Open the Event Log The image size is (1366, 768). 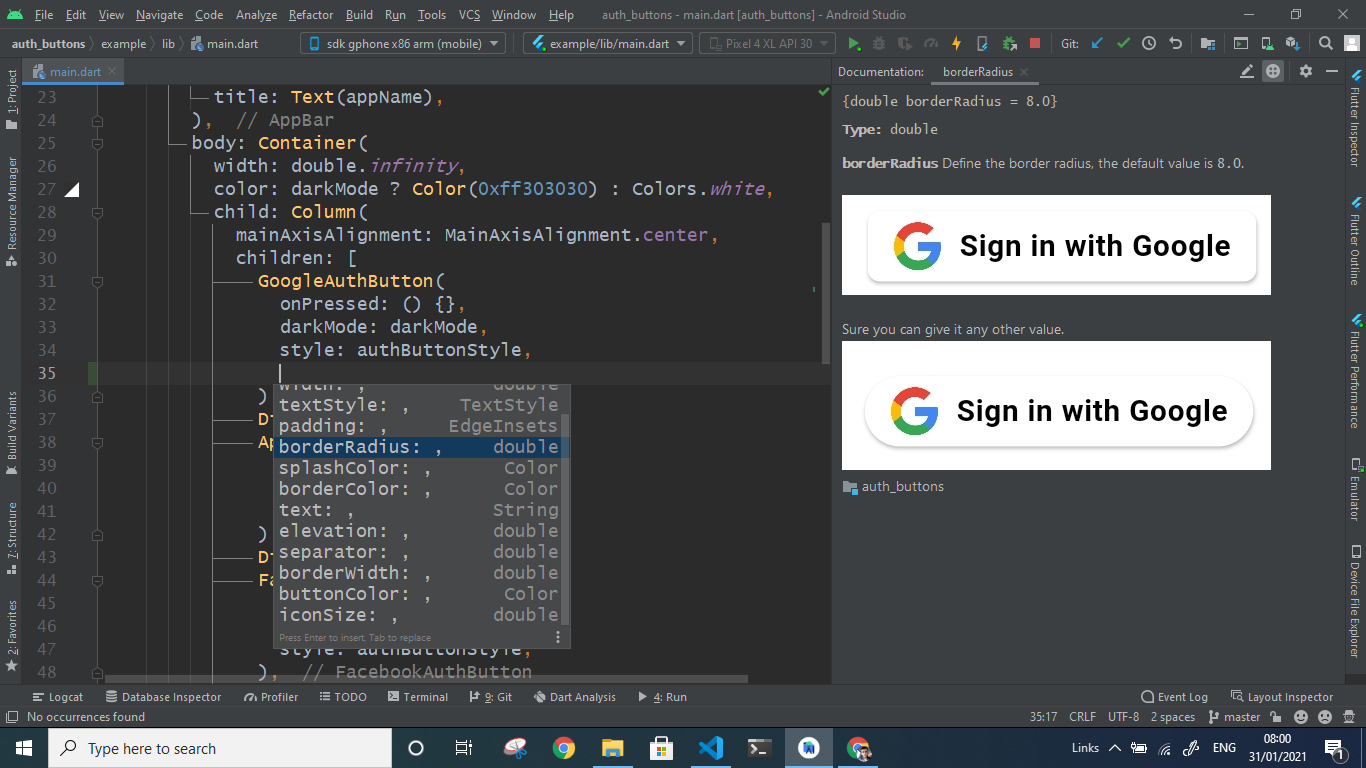tap(1174, 697)
